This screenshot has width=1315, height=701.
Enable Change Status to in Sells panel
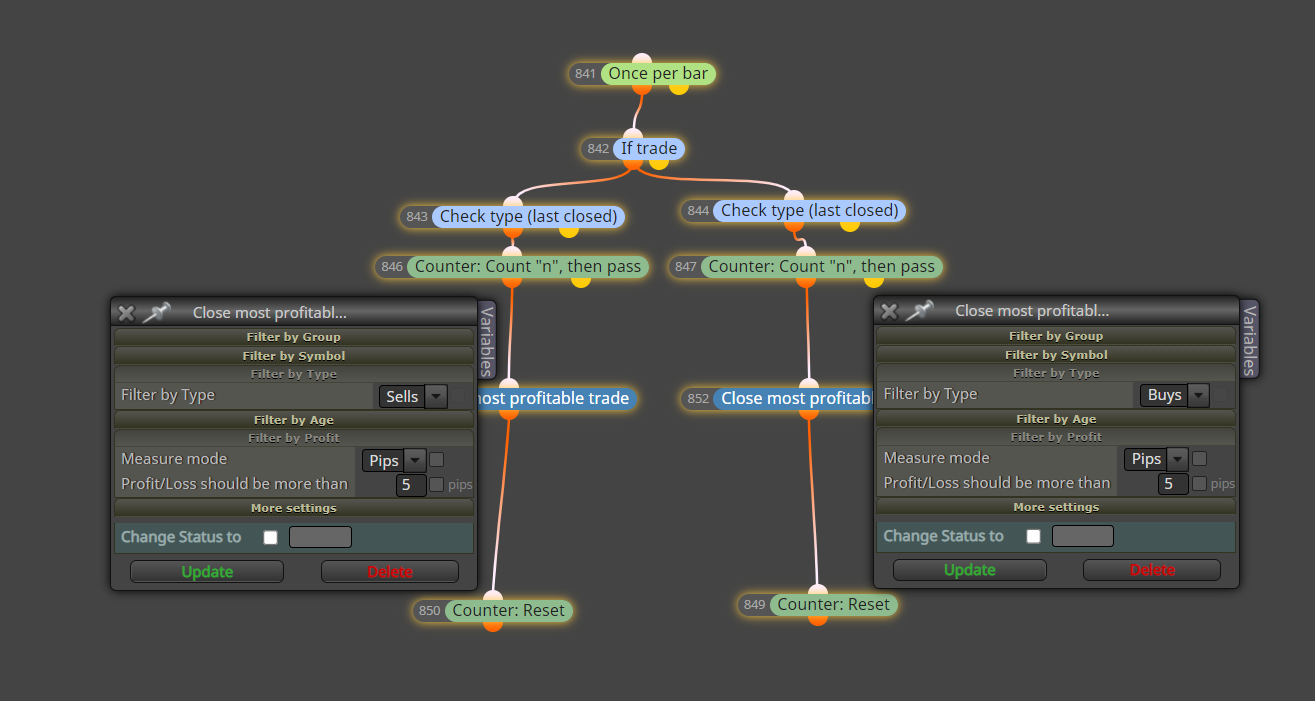[x=270, y=537]
